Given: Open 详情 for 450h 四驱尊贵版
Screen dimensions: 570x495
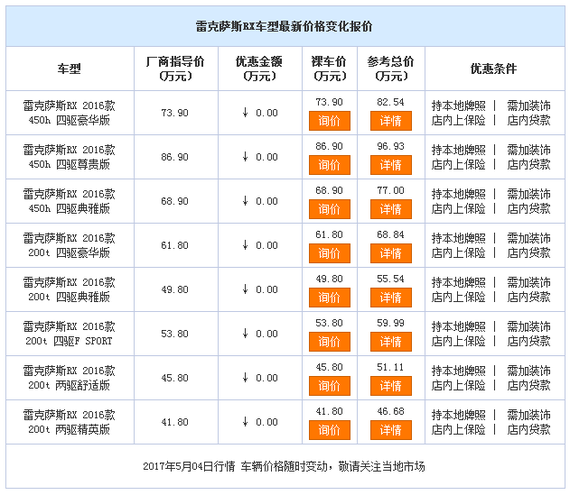Looking at the screenshot, I should [x=391, y=165].
